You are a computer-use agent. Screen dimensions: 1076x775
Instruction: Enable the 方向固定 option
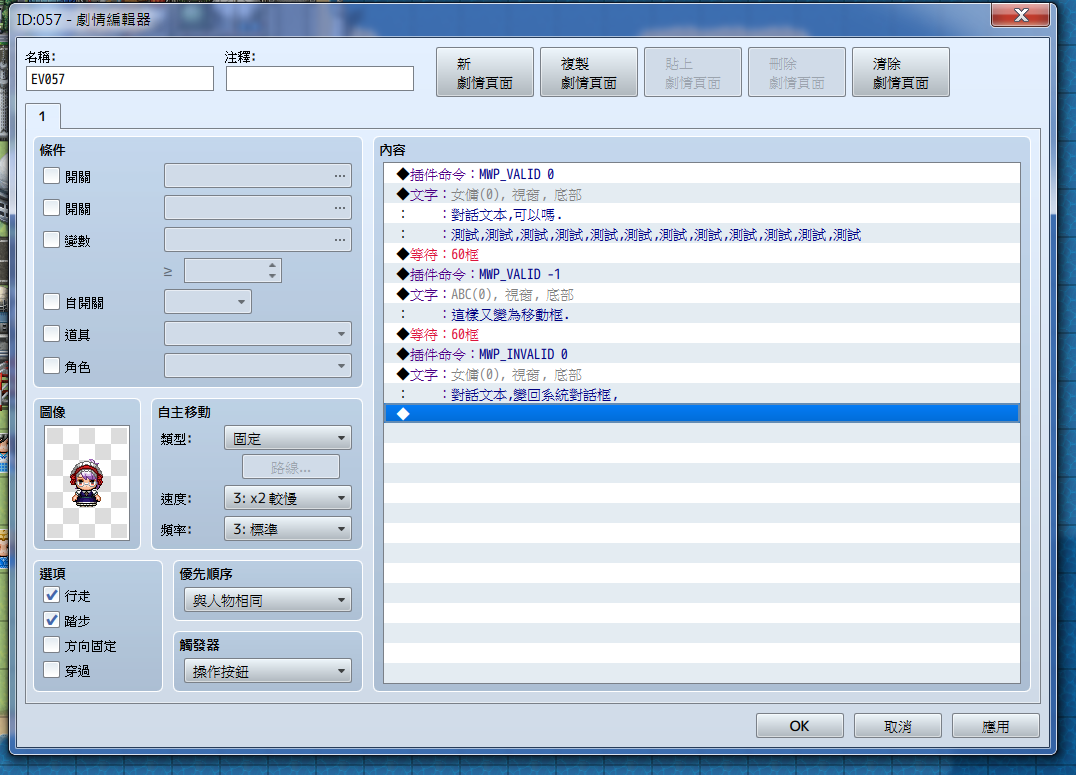pos(51,645)
